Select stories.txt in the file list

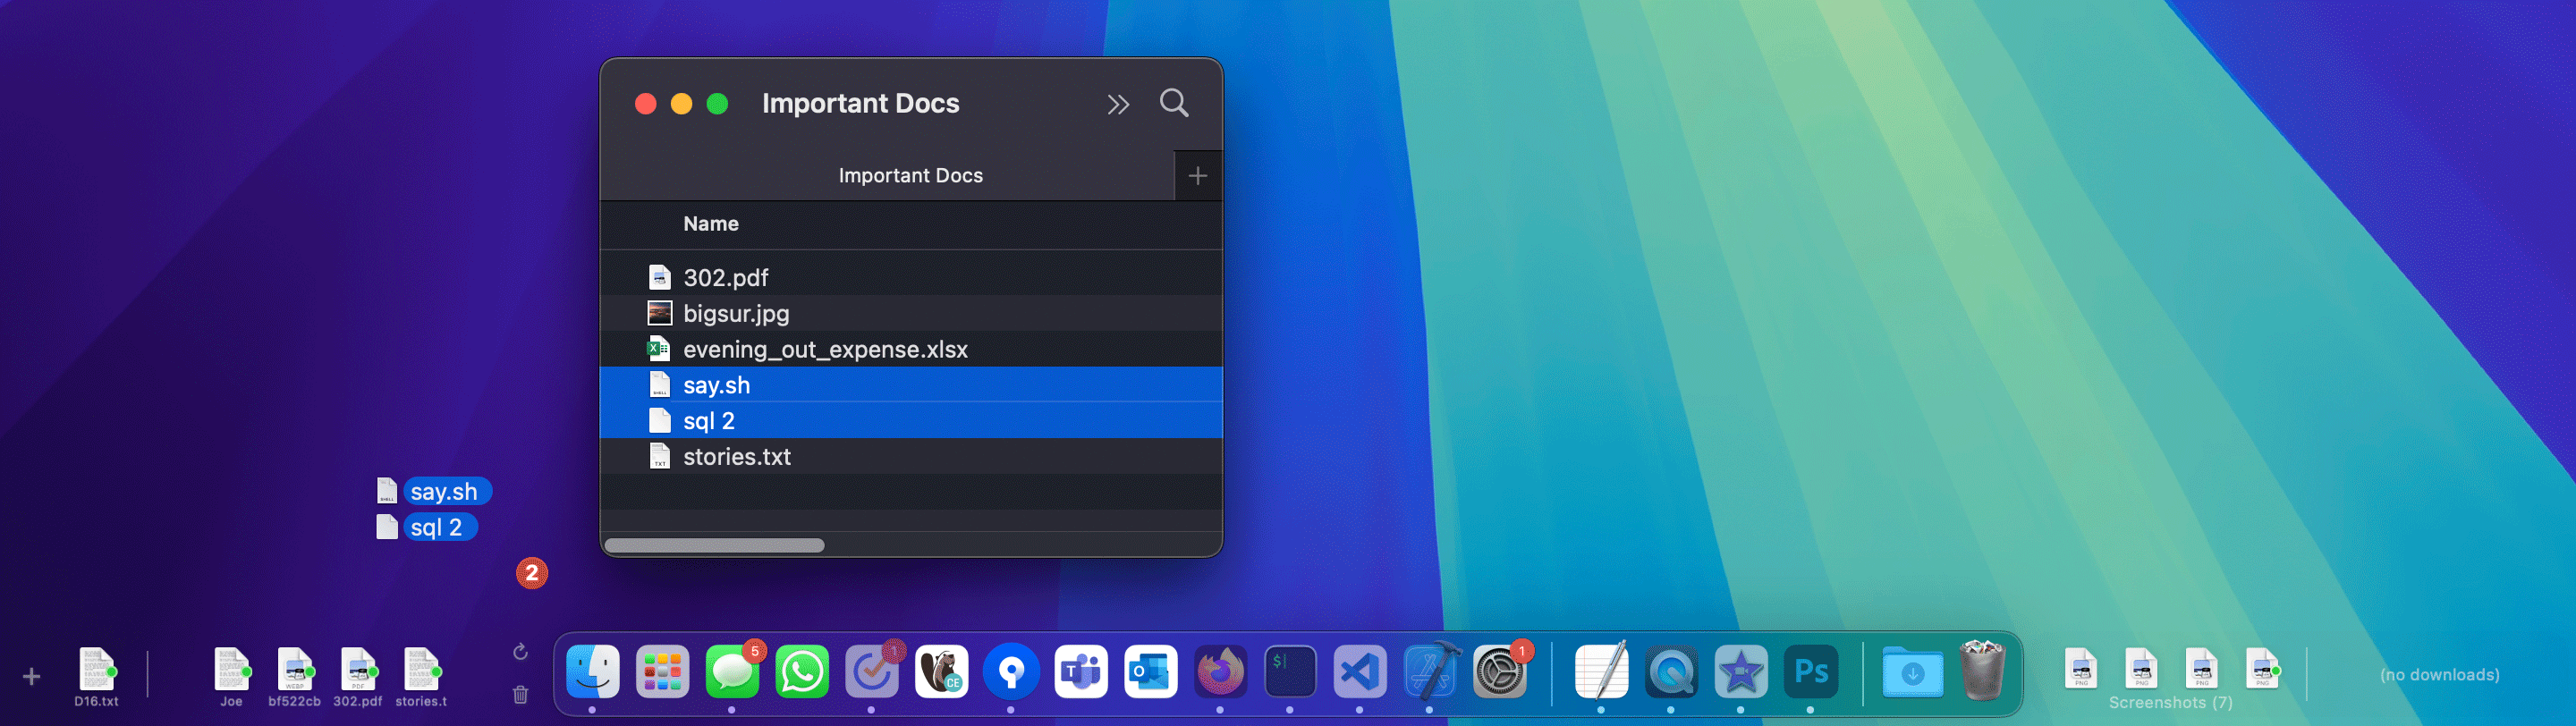click(x=911, y=456)
